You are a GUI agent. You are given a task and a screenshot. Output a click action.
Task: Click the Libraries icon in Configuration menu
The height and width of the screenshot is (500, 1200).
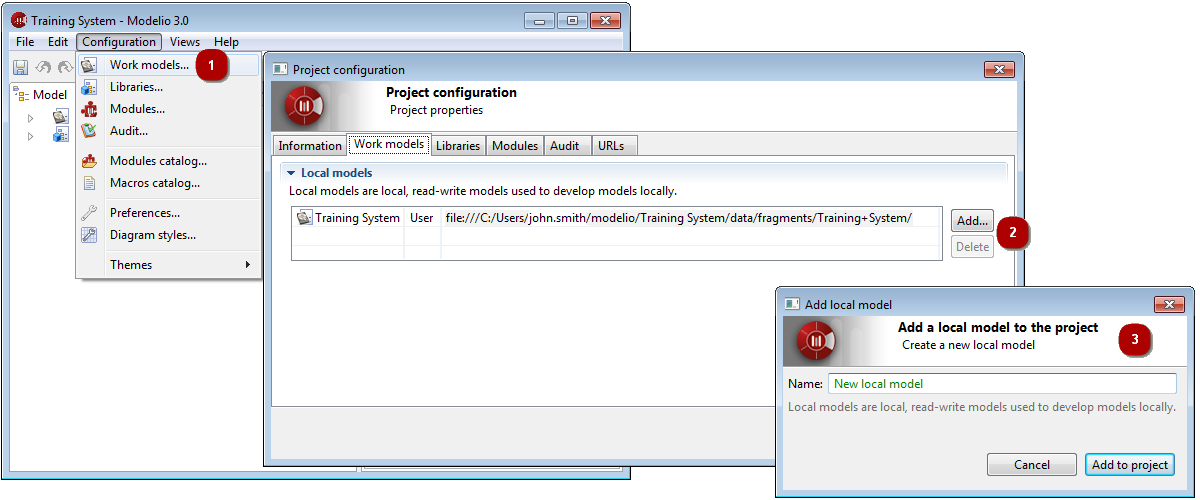[89, 87]
